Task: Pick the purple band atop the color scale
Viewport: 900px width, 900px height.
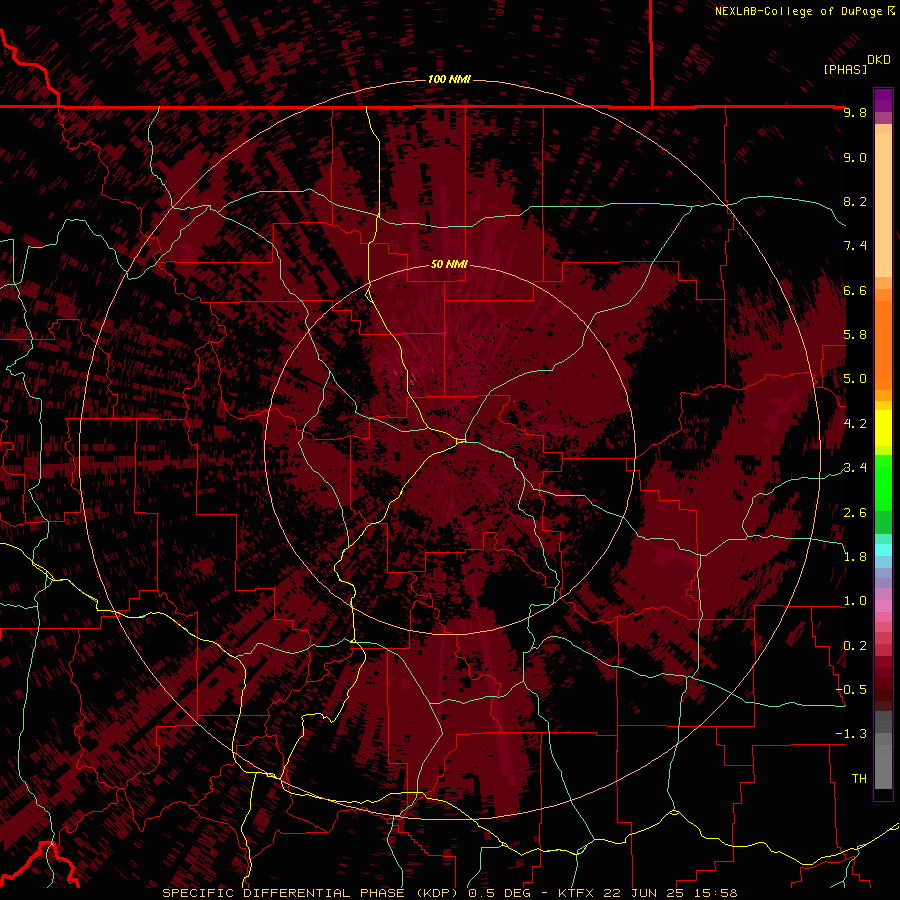Action: pyautogui.click(x=883, y=100)
